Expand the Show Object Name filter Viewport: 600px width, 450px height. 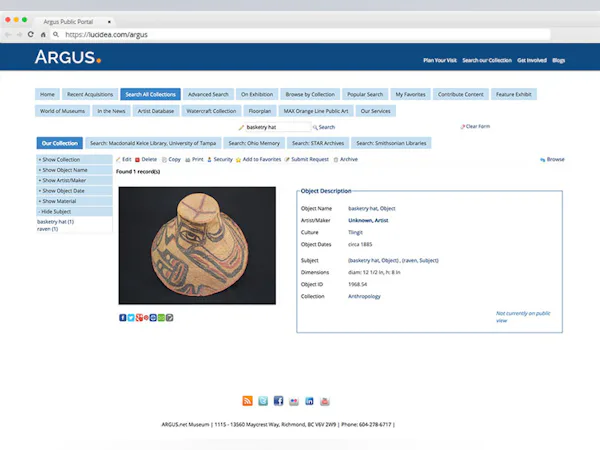click(x=74, y=170)
